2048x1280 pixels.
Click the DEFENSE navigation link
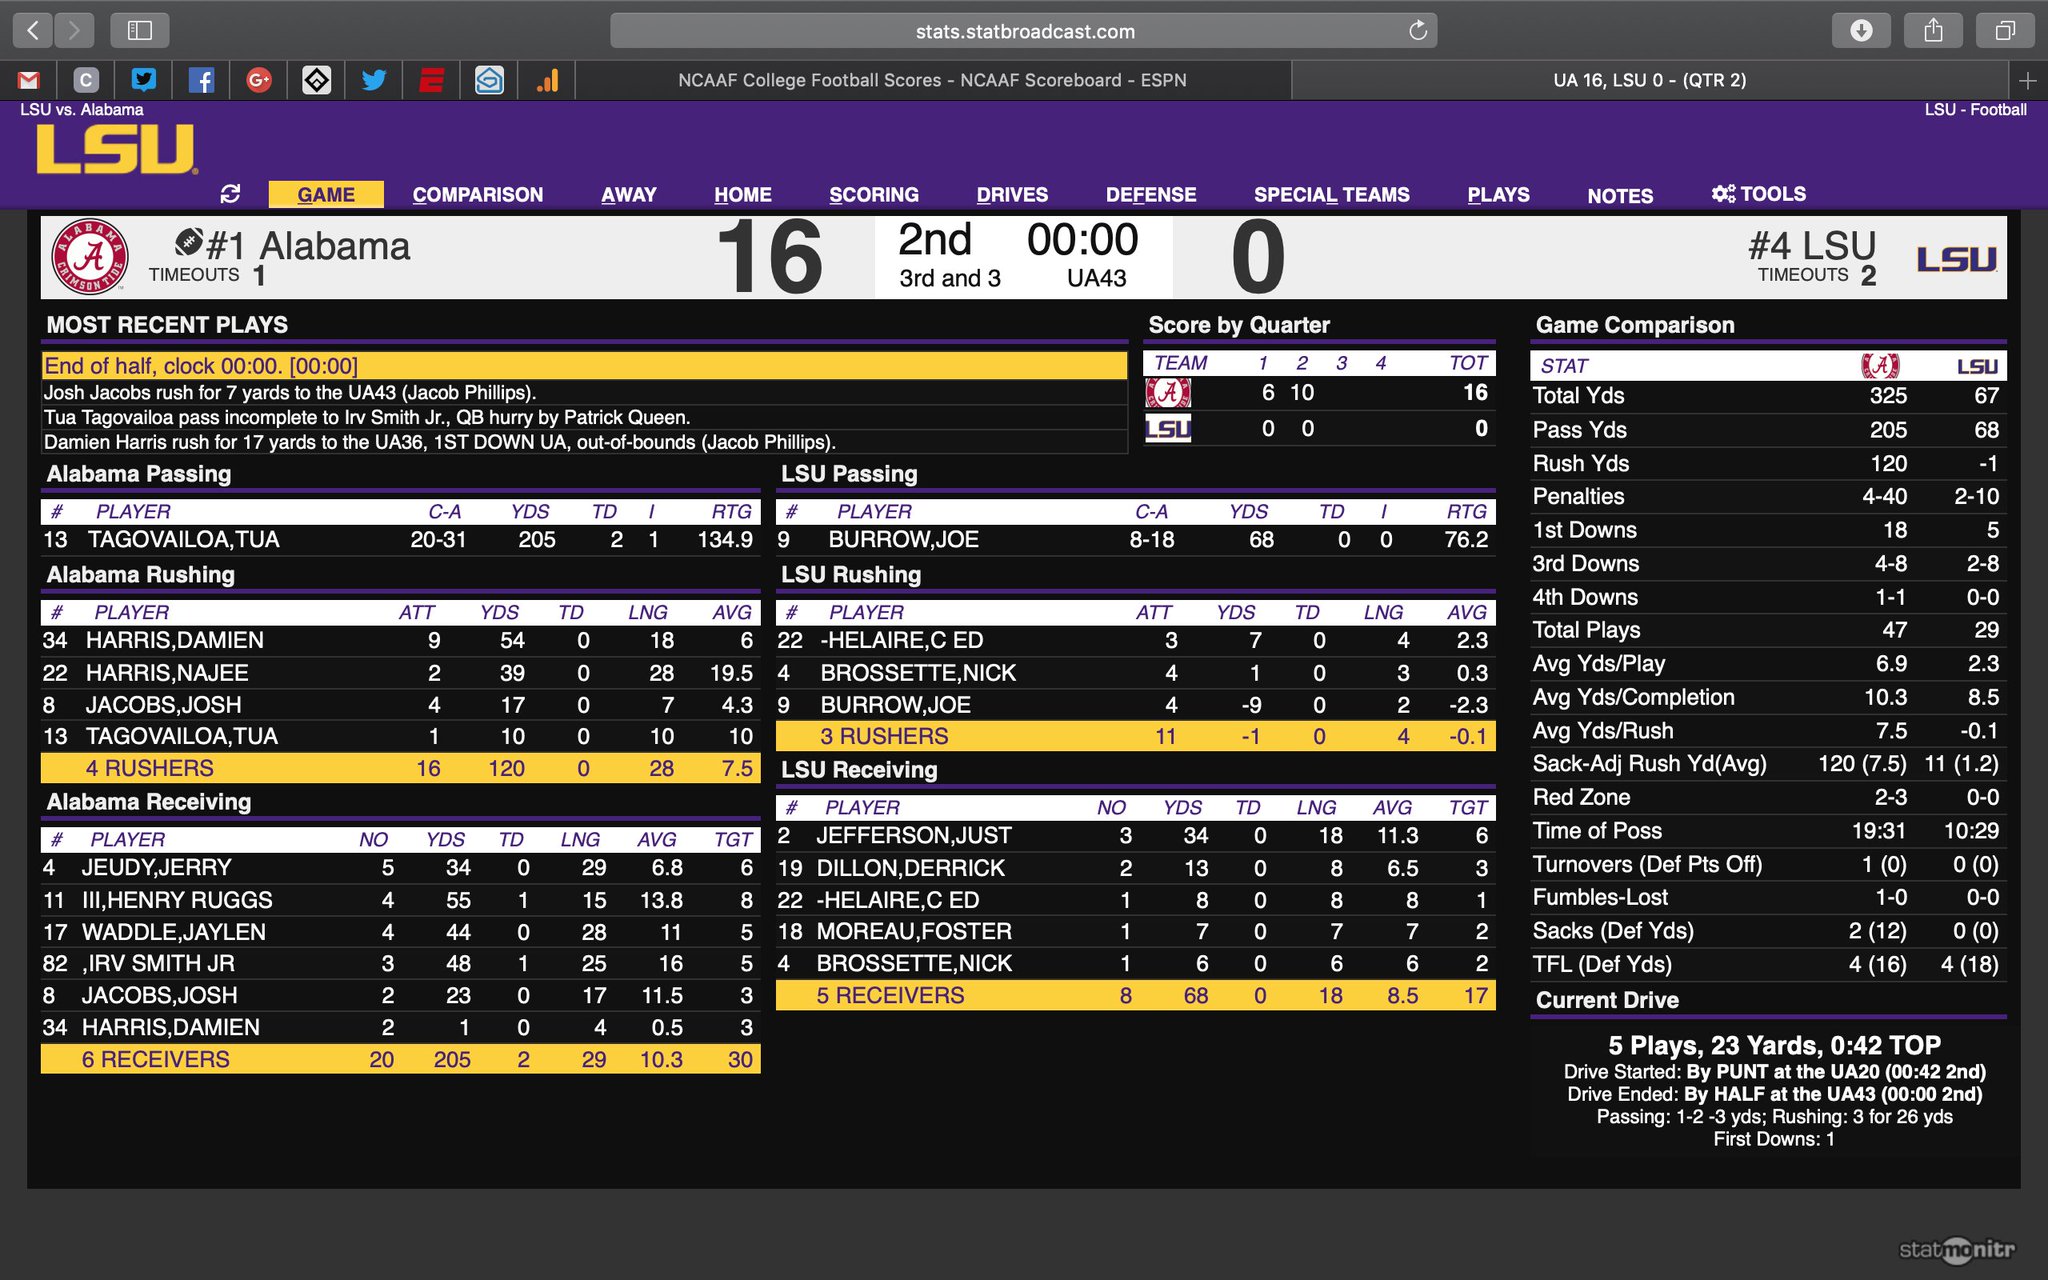(x=1150, y=195)
